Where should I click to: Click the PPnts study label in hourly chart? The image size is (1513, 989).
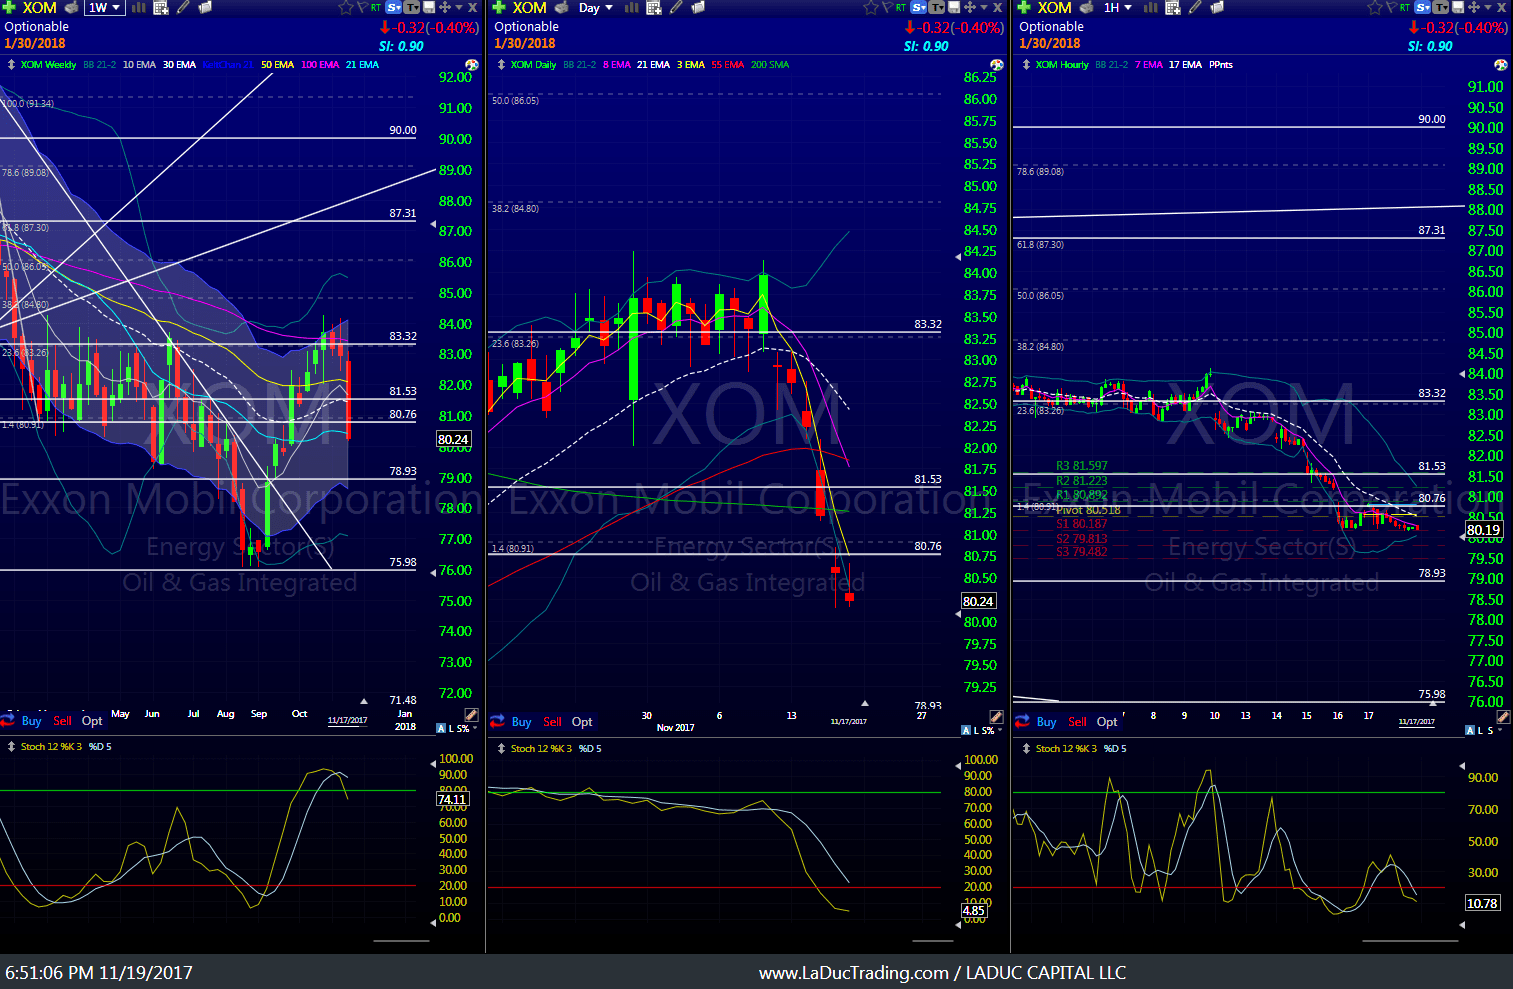pos(1221,65)
